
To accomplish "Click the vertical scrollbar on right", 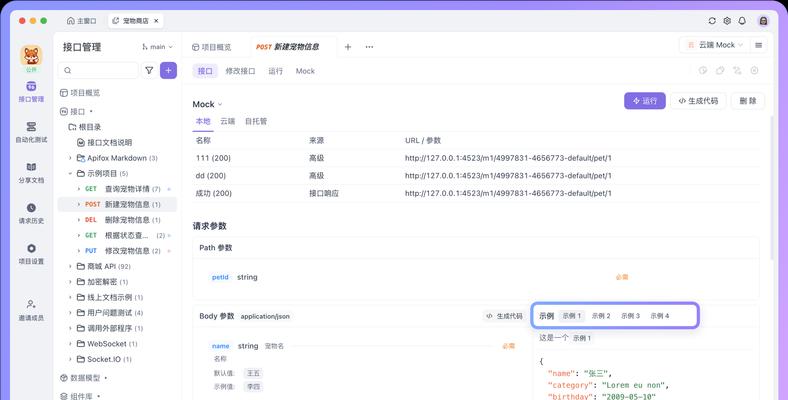I will (x=773, y=187).
